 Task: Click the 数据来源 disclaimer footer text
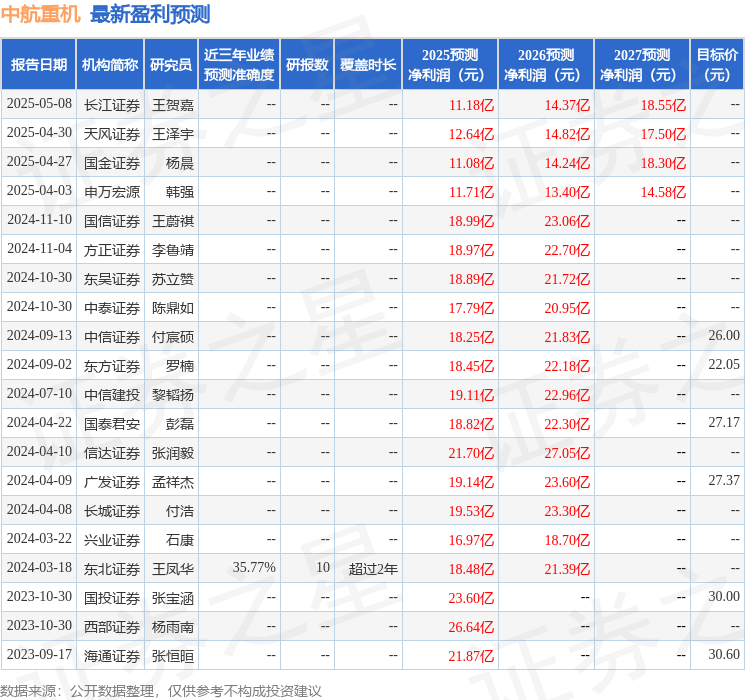[161, 690]
